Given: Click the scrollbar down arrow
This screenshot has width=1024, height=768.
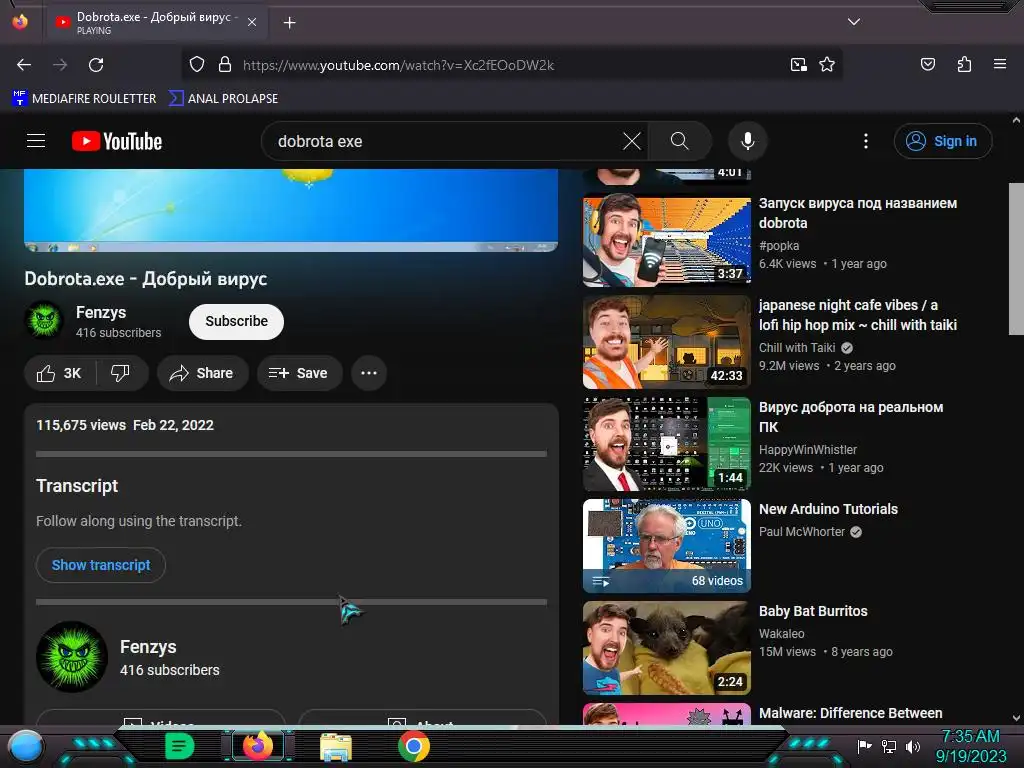Looking at the screenshot, I should (1016, 717).
